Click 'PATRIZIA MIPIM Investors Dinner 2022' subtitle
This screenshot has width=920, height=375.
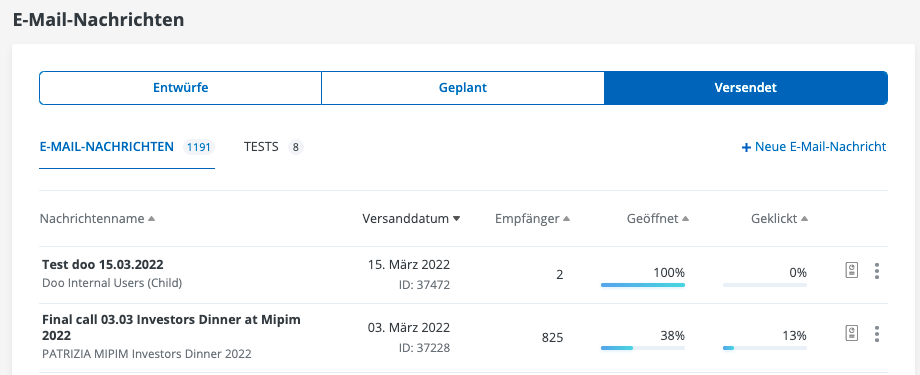[x=147, y=354]
